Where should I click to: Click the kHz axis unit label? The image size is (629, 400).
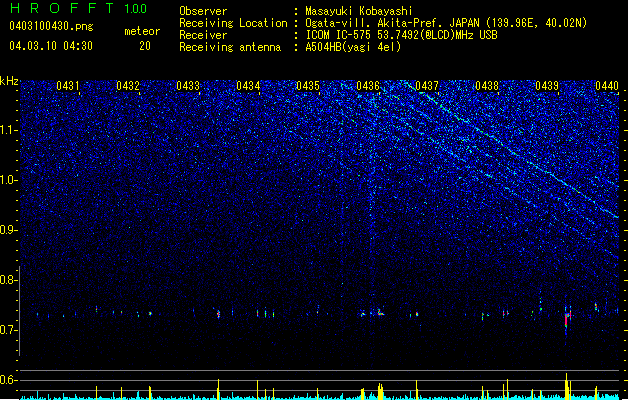(x=9, y=81)
